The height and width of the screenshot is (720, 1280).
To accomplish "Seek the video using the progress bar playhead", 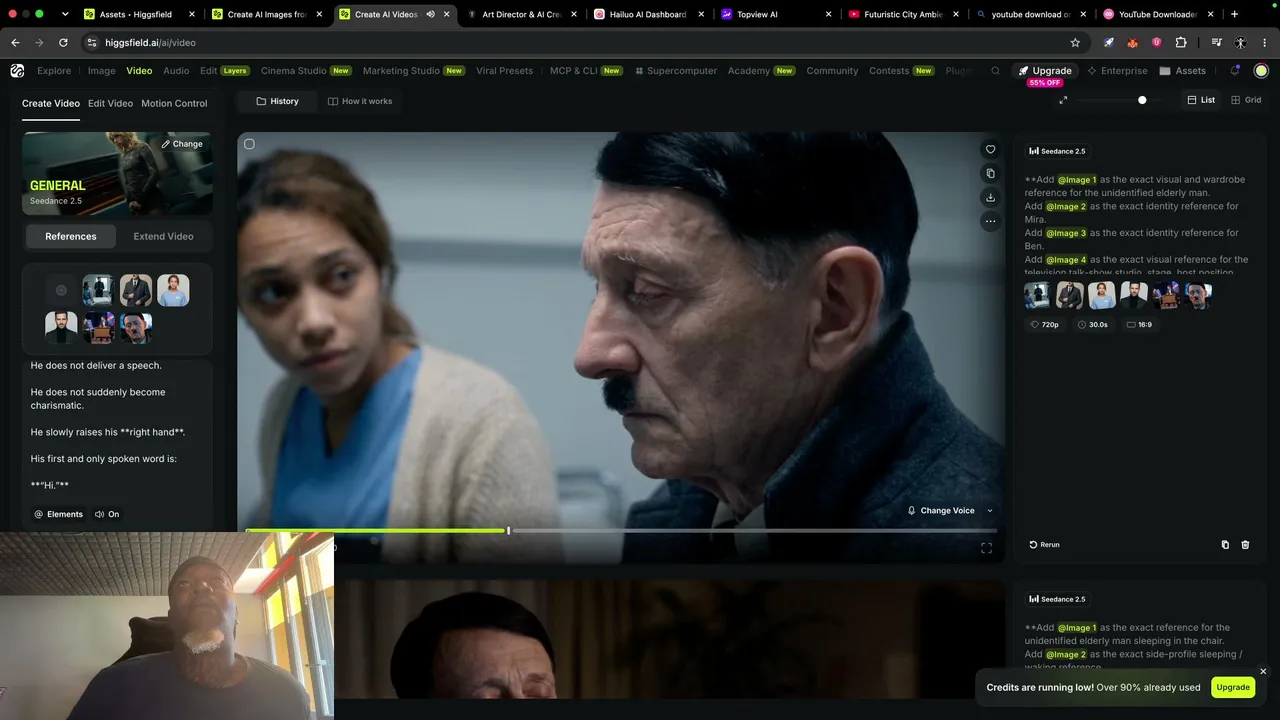I will coord(508,530).
